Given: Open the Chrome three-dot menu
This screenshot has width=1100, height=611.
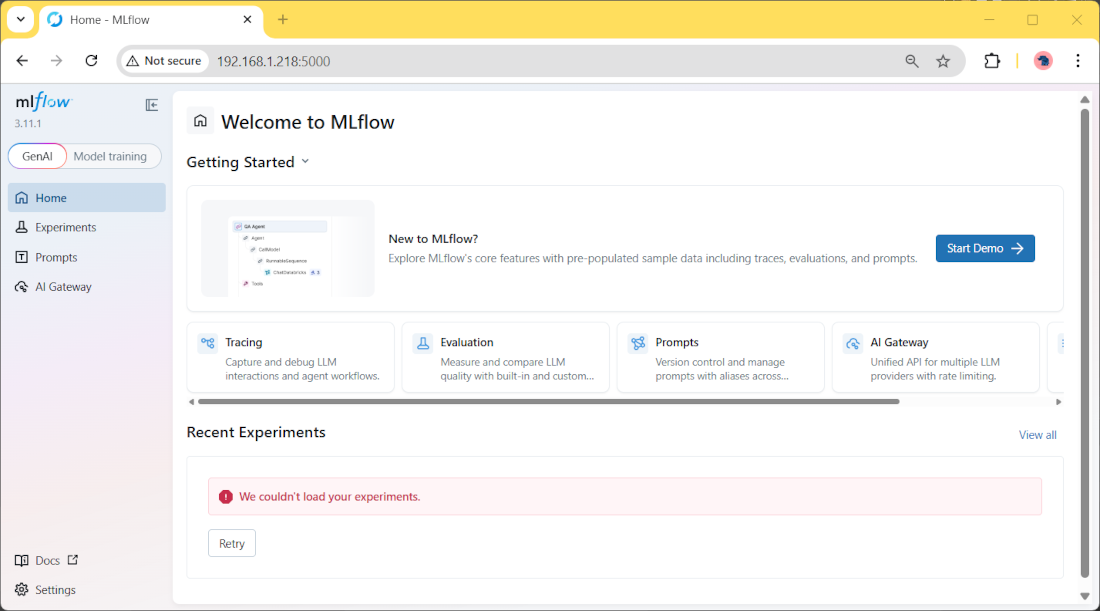Looking at the screenshot, I should 1077,61.
